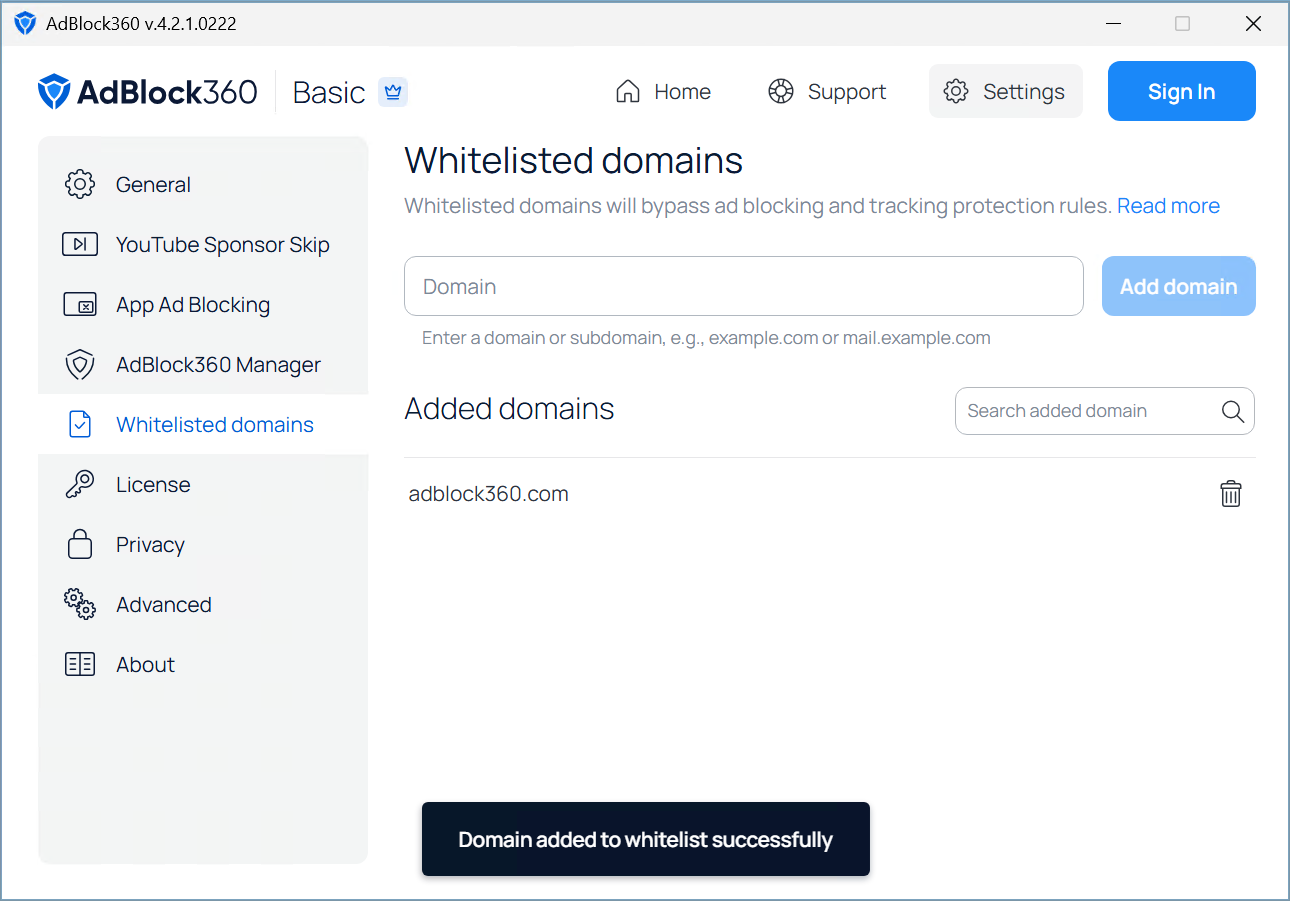Click the Add domain button
The height and width of the screenshot is (901, 1290).
[x=1179, y=286]
